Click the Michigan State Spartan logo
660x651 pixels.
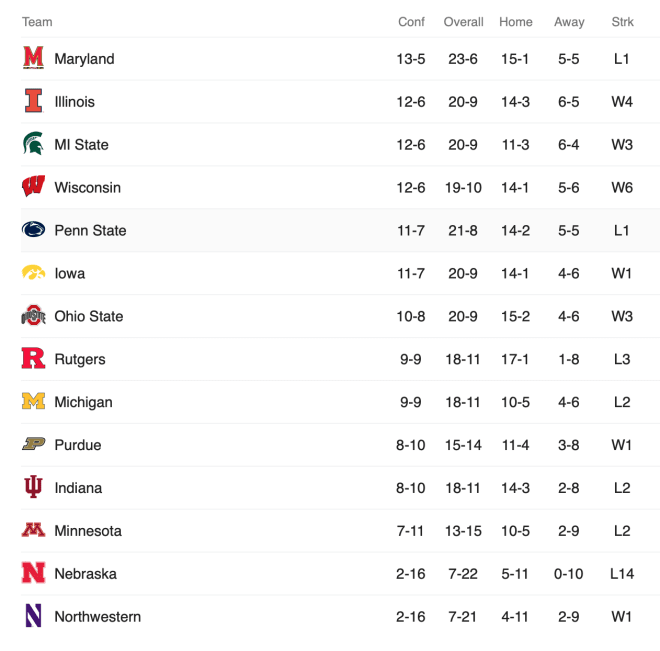pos(33,143)
